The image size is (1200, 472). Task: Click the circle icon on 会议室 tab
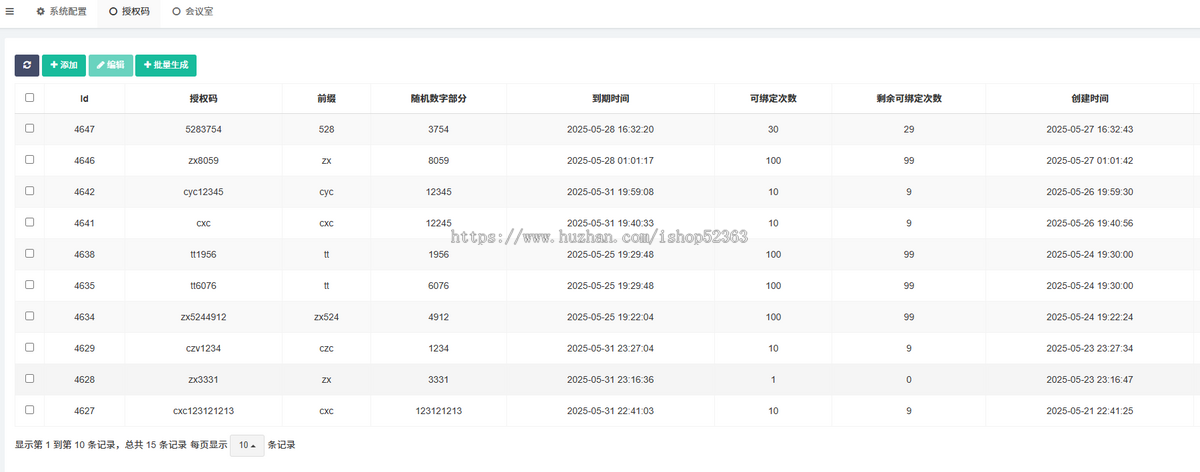click(x=177, y=12)
